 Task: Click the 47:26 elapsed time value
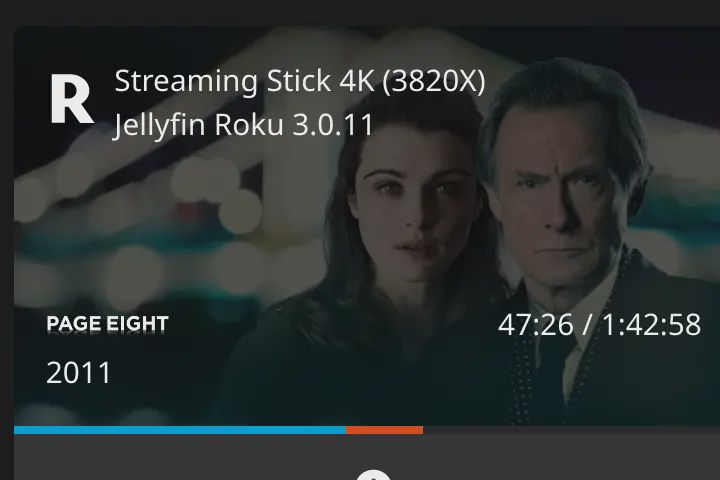coord(536,325)
